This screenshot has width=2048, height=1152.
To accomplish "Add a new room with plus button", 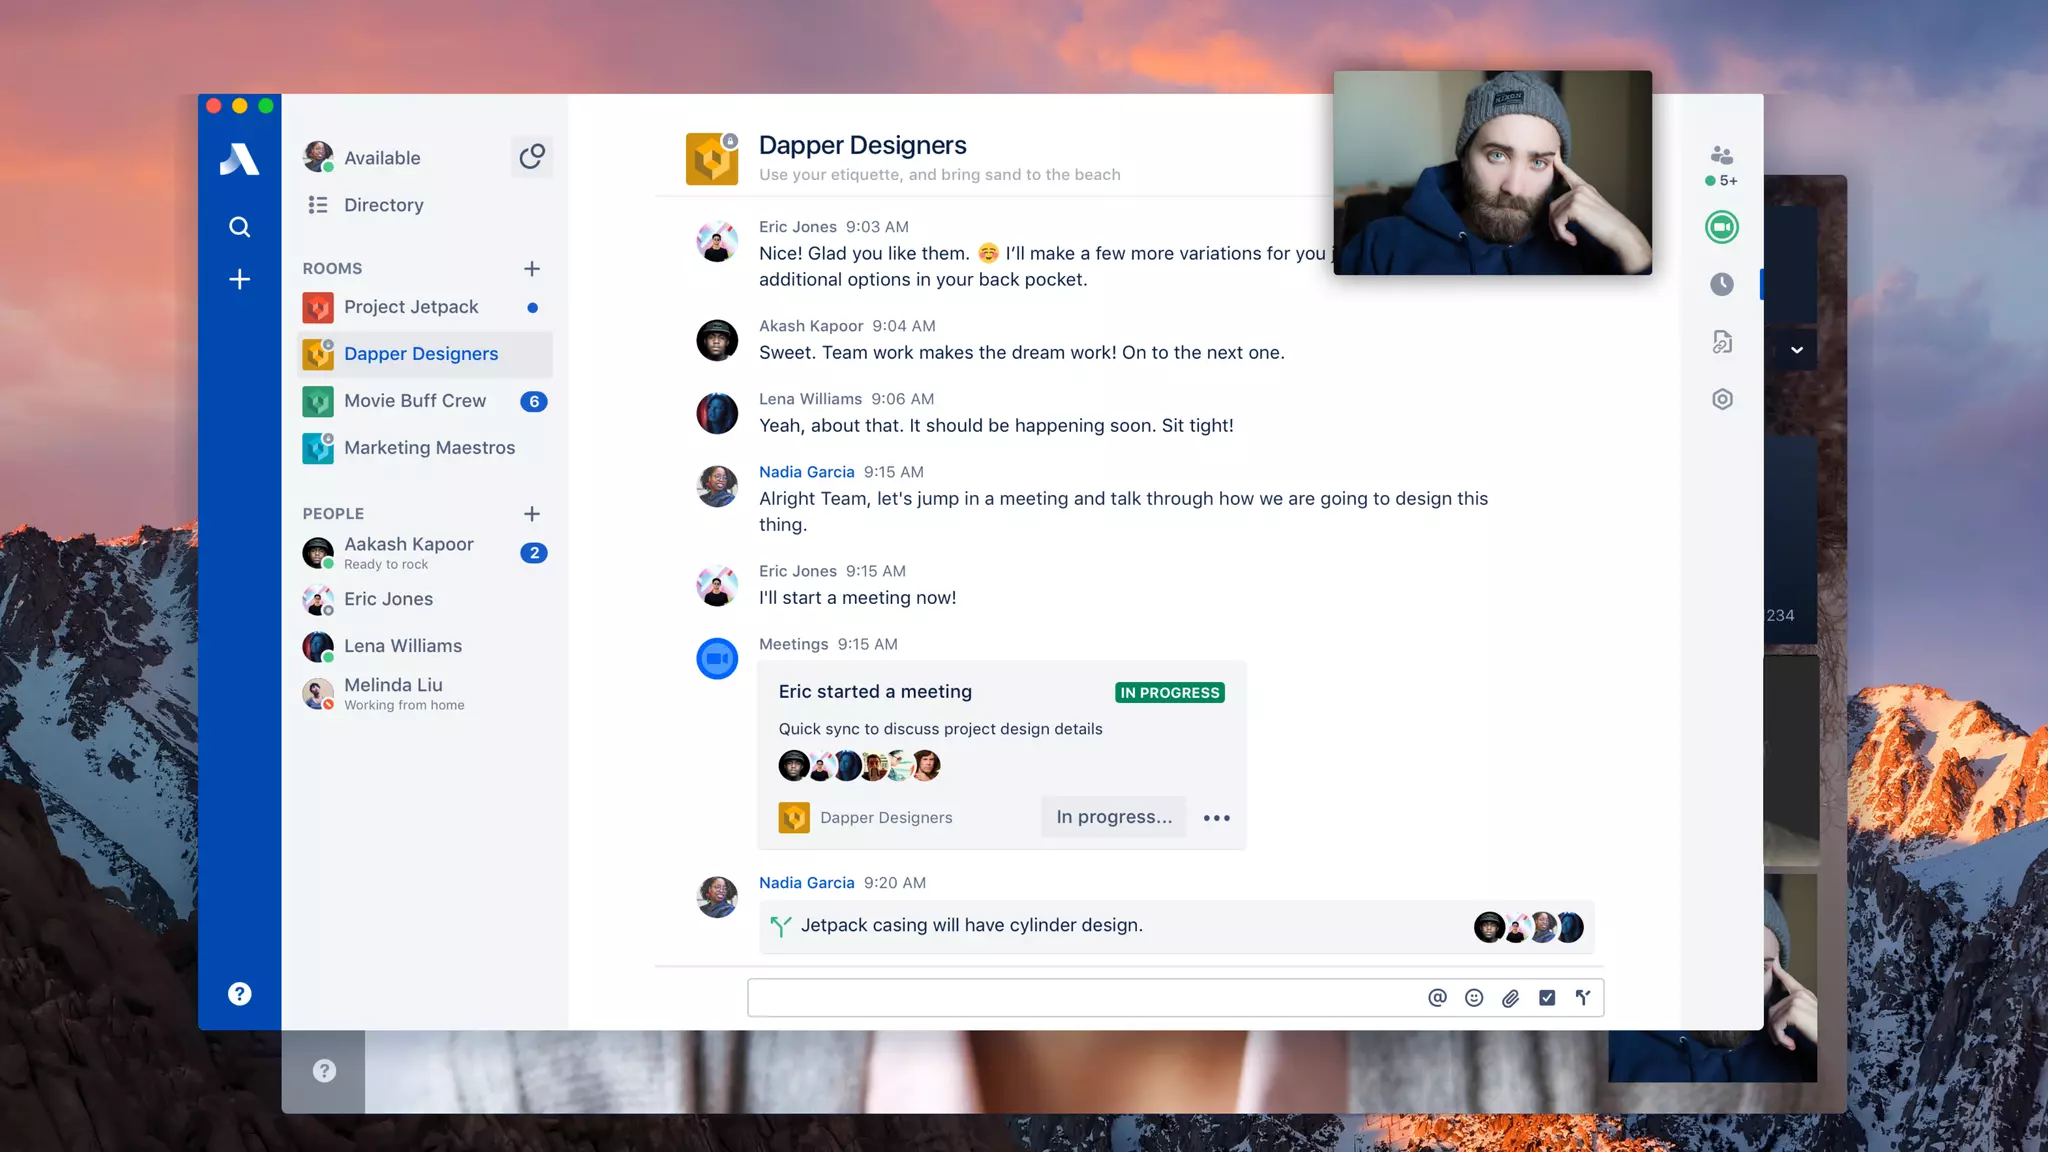I will pyautogui.click(x=532, y=268).
